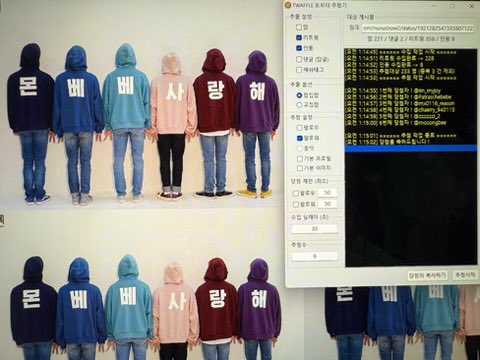480x360 pixels.
Task: Enable the 댓글 (답글) checkbox
Action: (299, 59)
